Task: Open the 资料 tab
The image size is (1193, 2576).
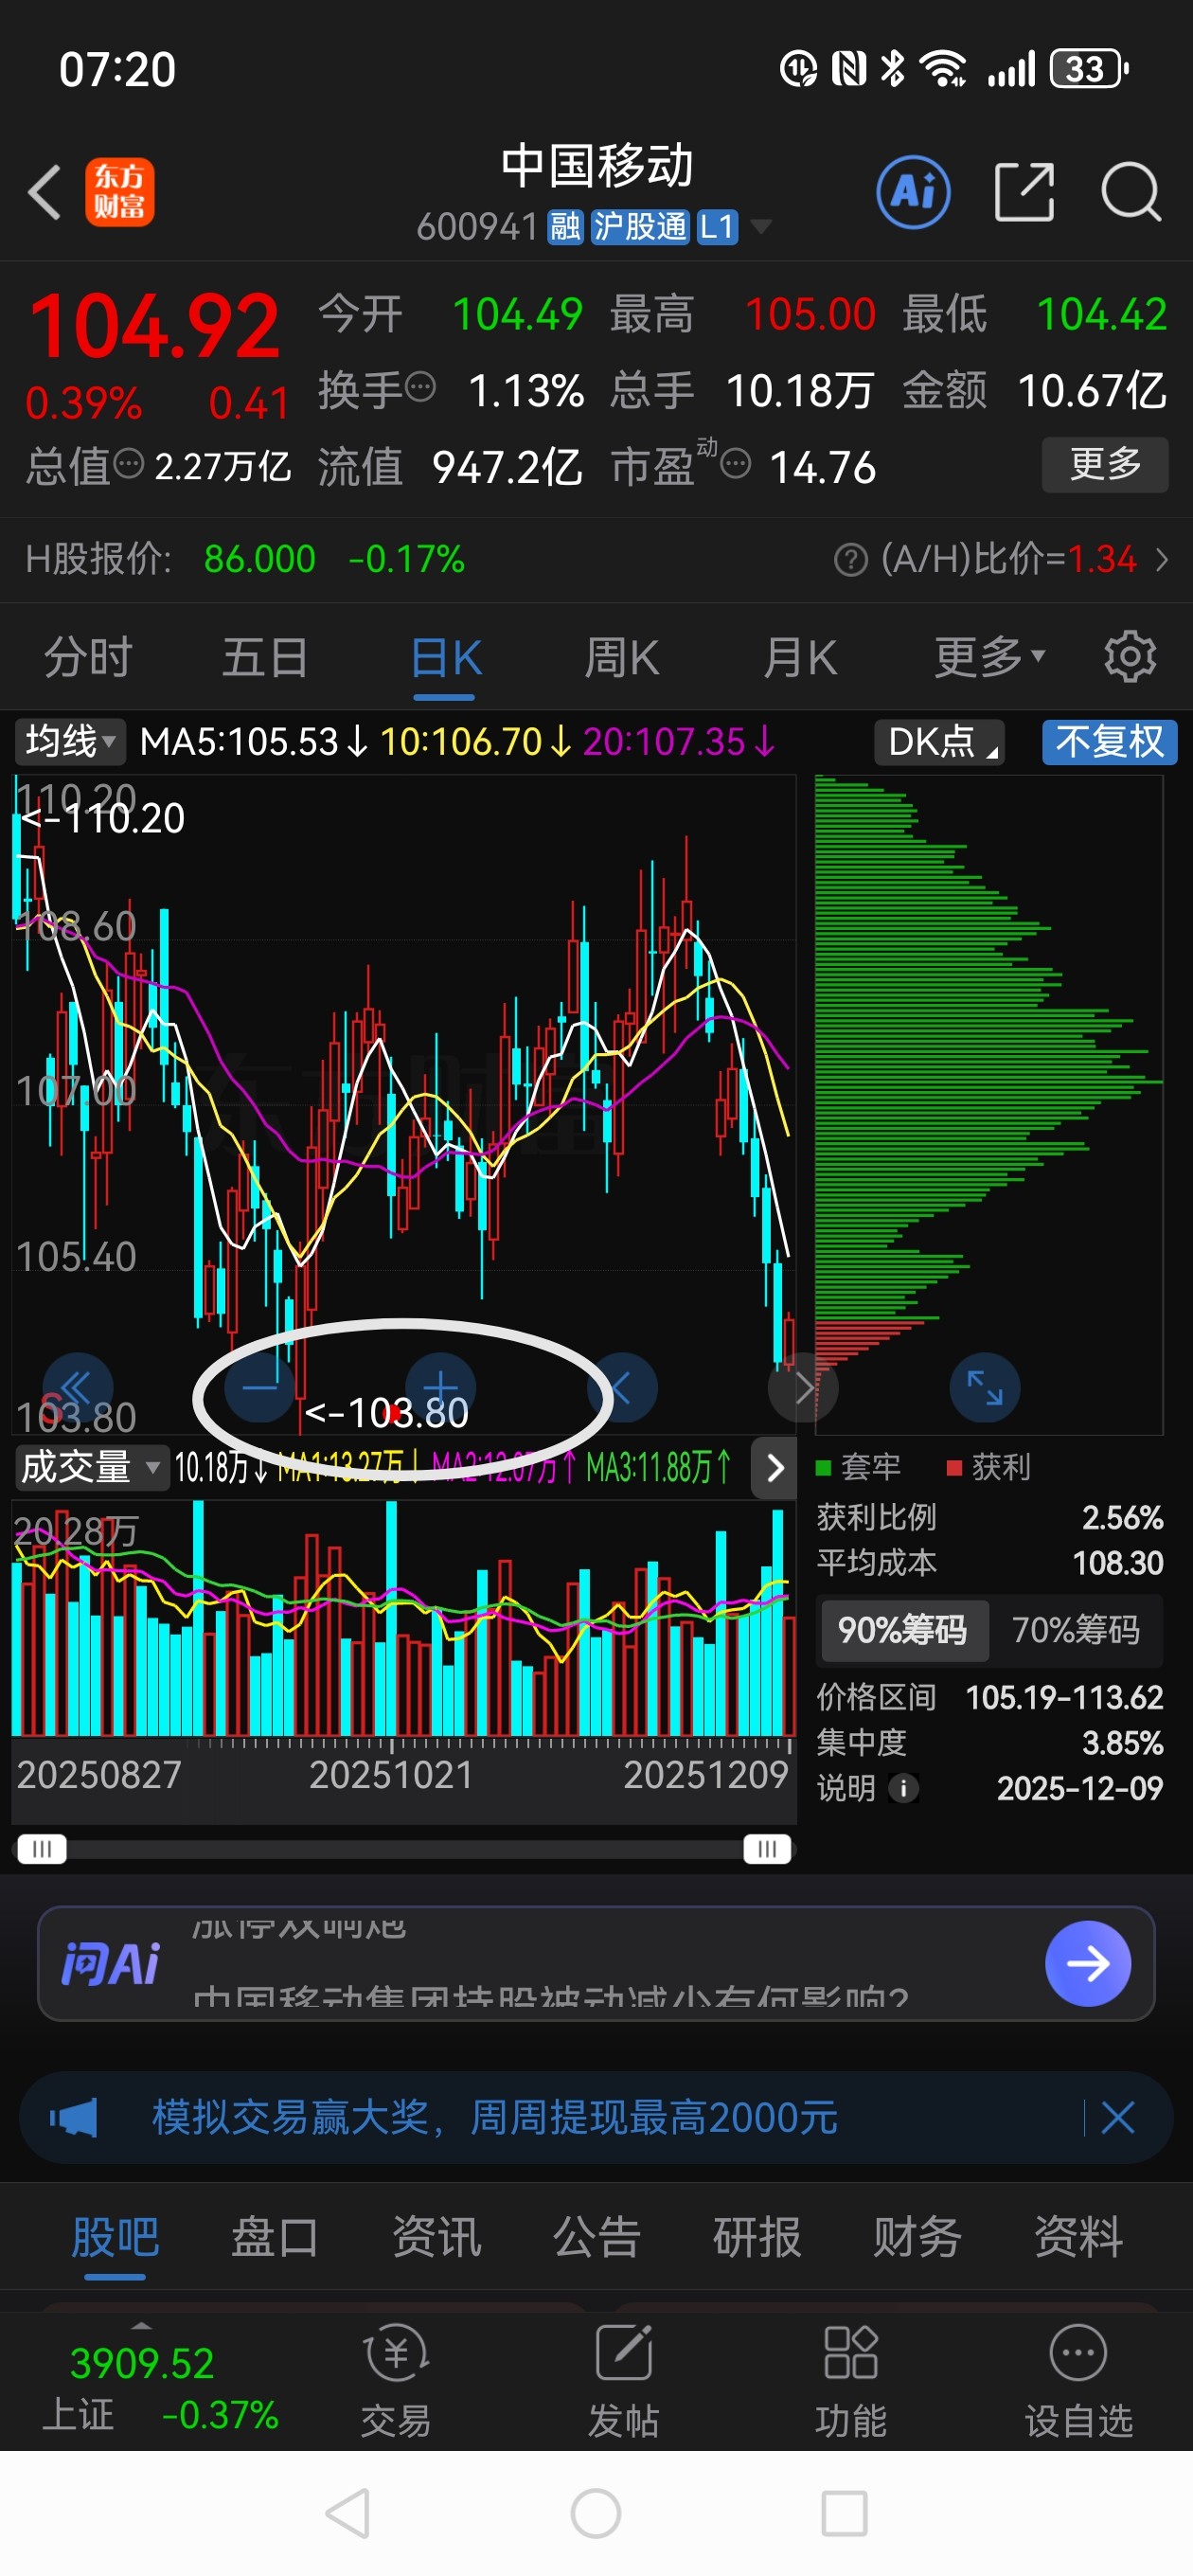Action: [x=1078, y=2237]
